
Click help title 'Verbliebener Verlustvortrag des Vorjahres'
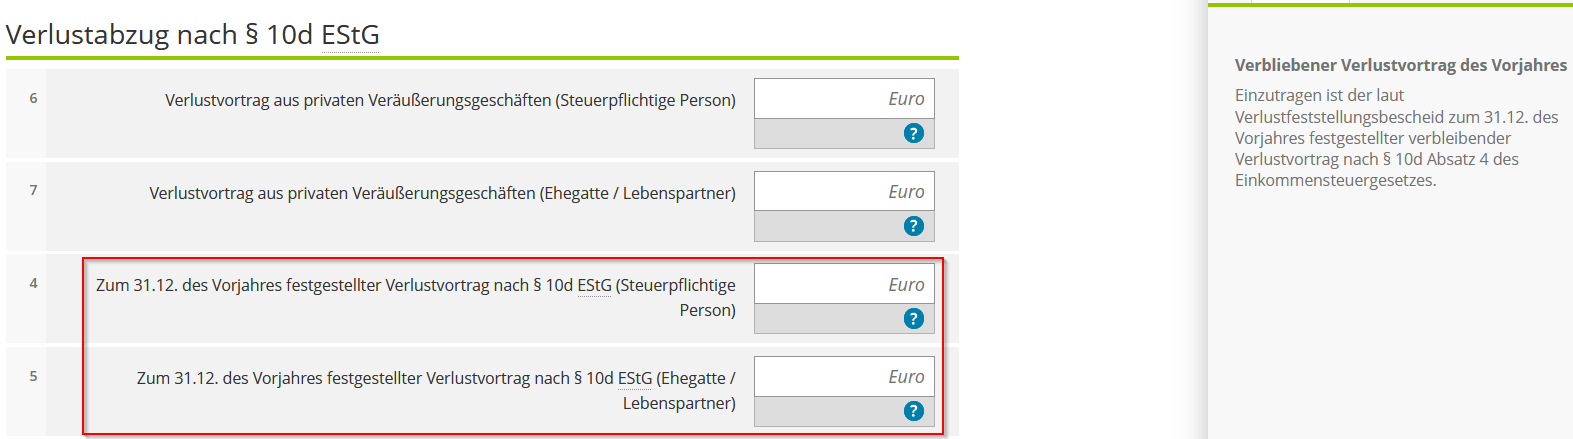click(x=1400, y=65)
